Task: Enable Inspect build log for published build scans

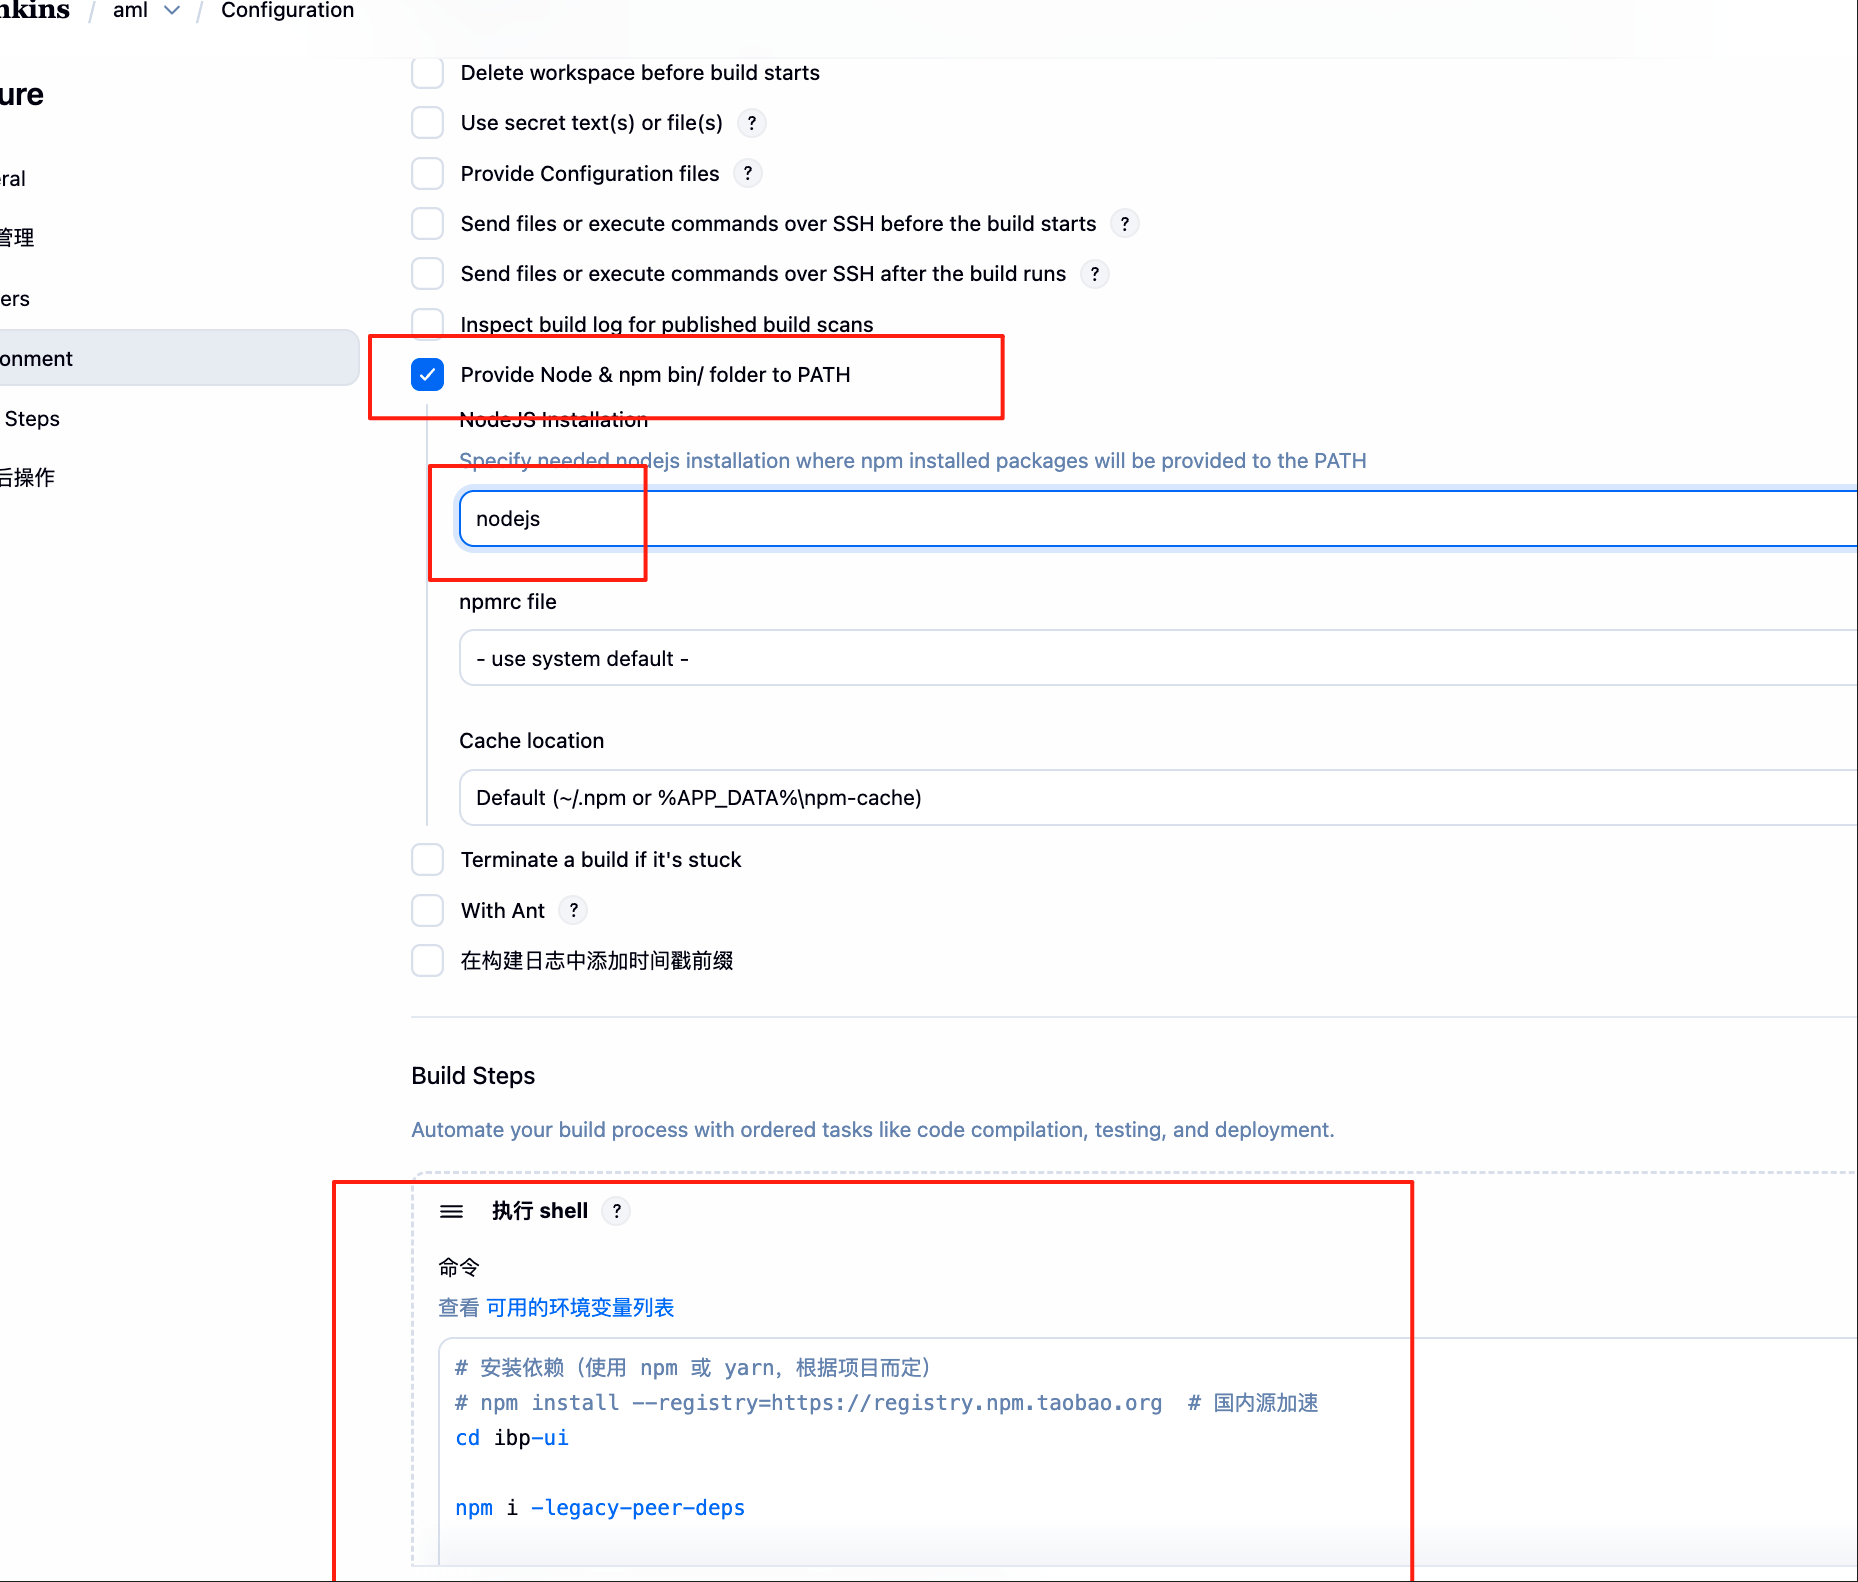Action: 428,324
